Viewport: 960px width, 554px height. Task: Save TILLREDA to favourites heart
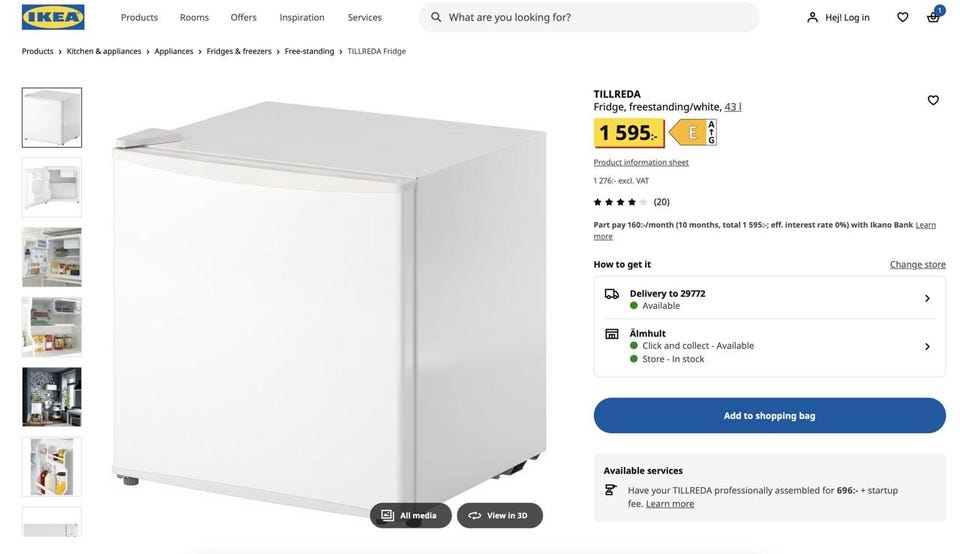(933, 100)
